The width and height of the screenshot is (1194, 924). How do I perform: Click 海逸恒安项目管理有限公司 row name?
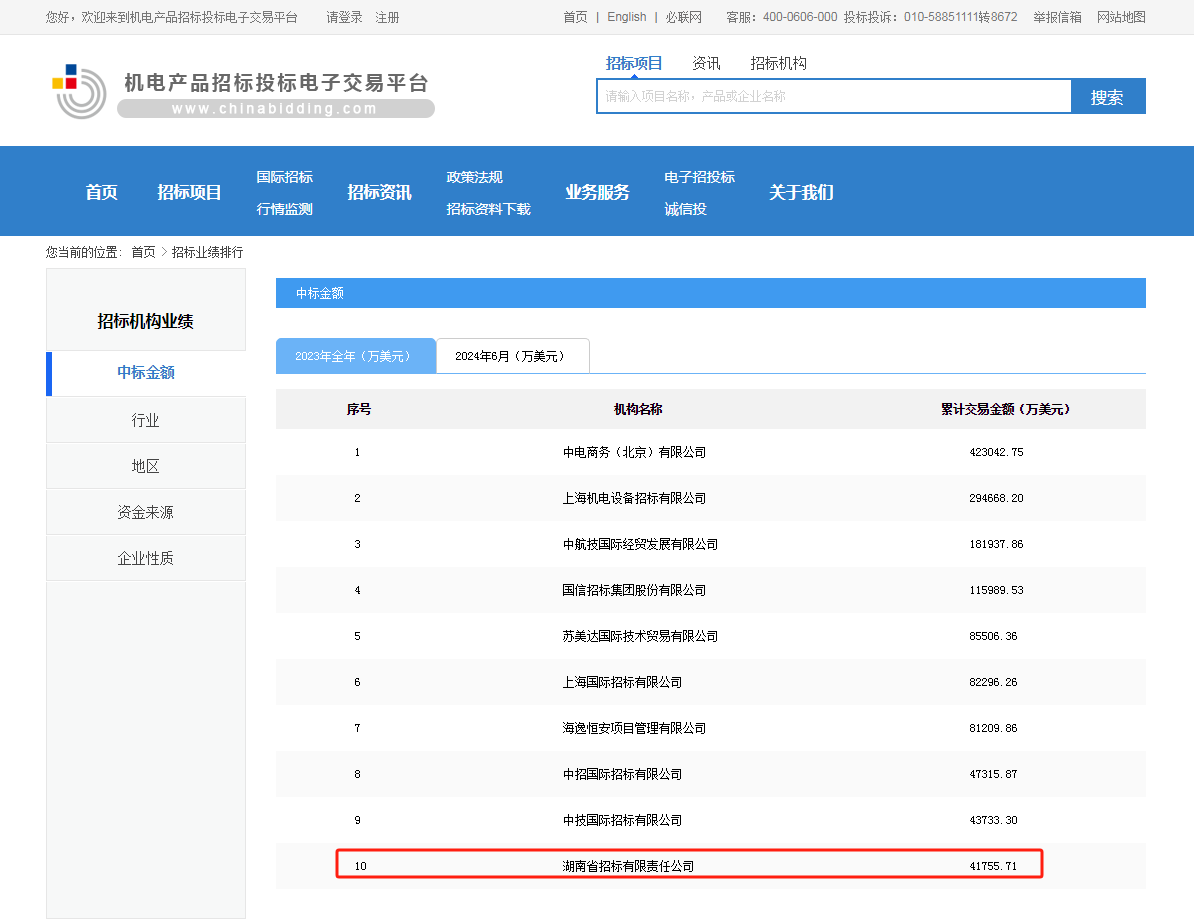coord(634,728)
